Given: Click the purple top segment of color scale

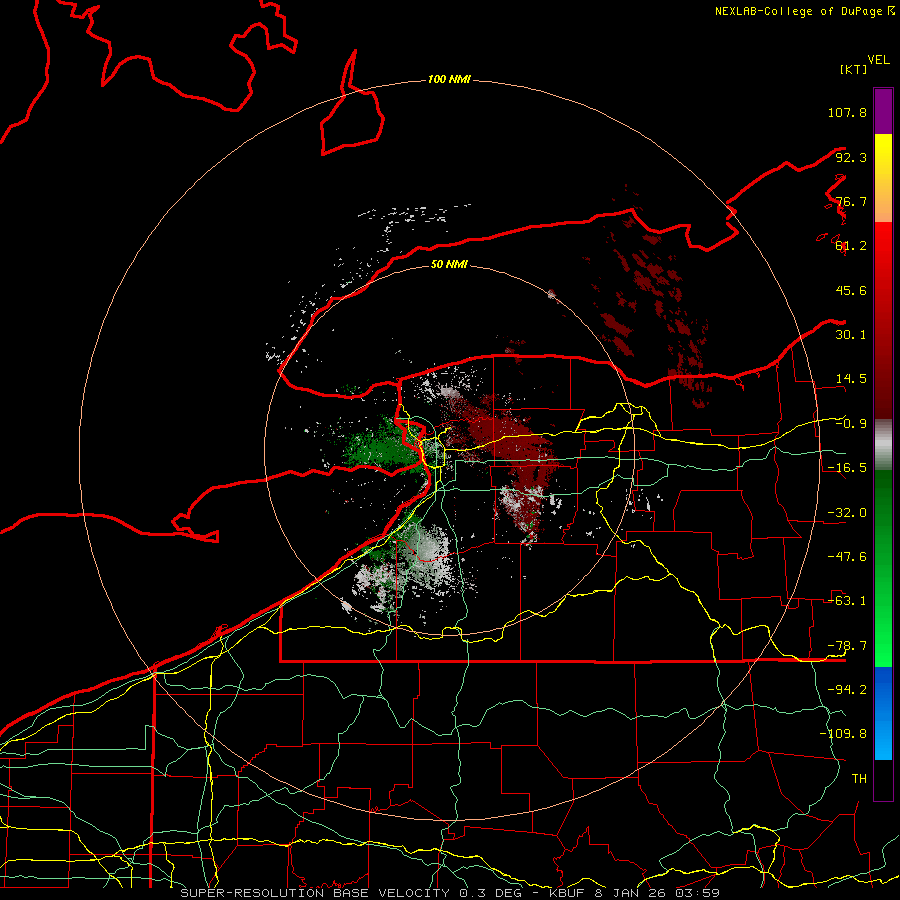Looking at the screenshot, I should click(x=883, y=111).
